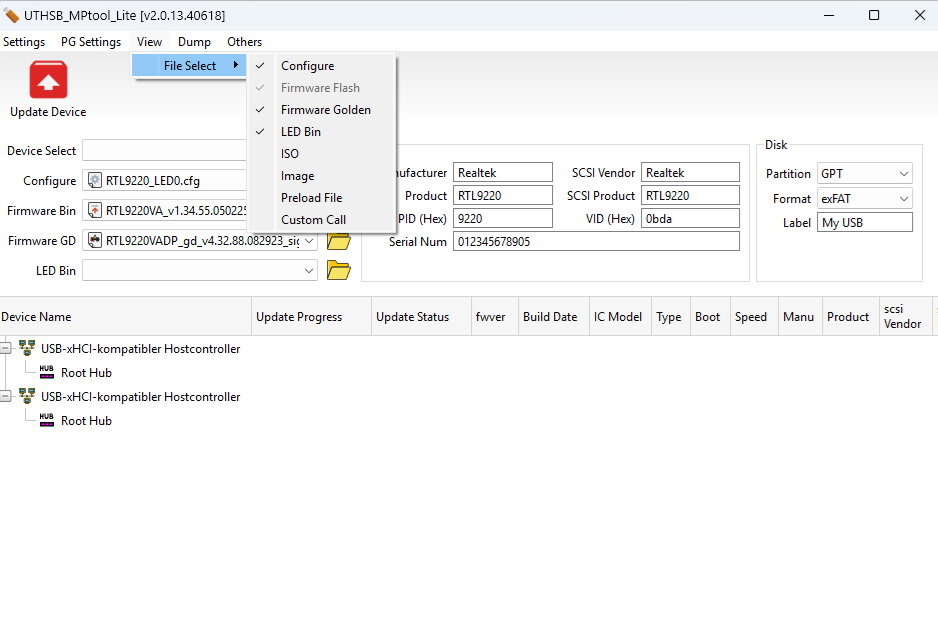Collapse the first USB host controller tree node
Image resolution: width=938 pixels, height=620 pixels.
[x=7, y=349]
